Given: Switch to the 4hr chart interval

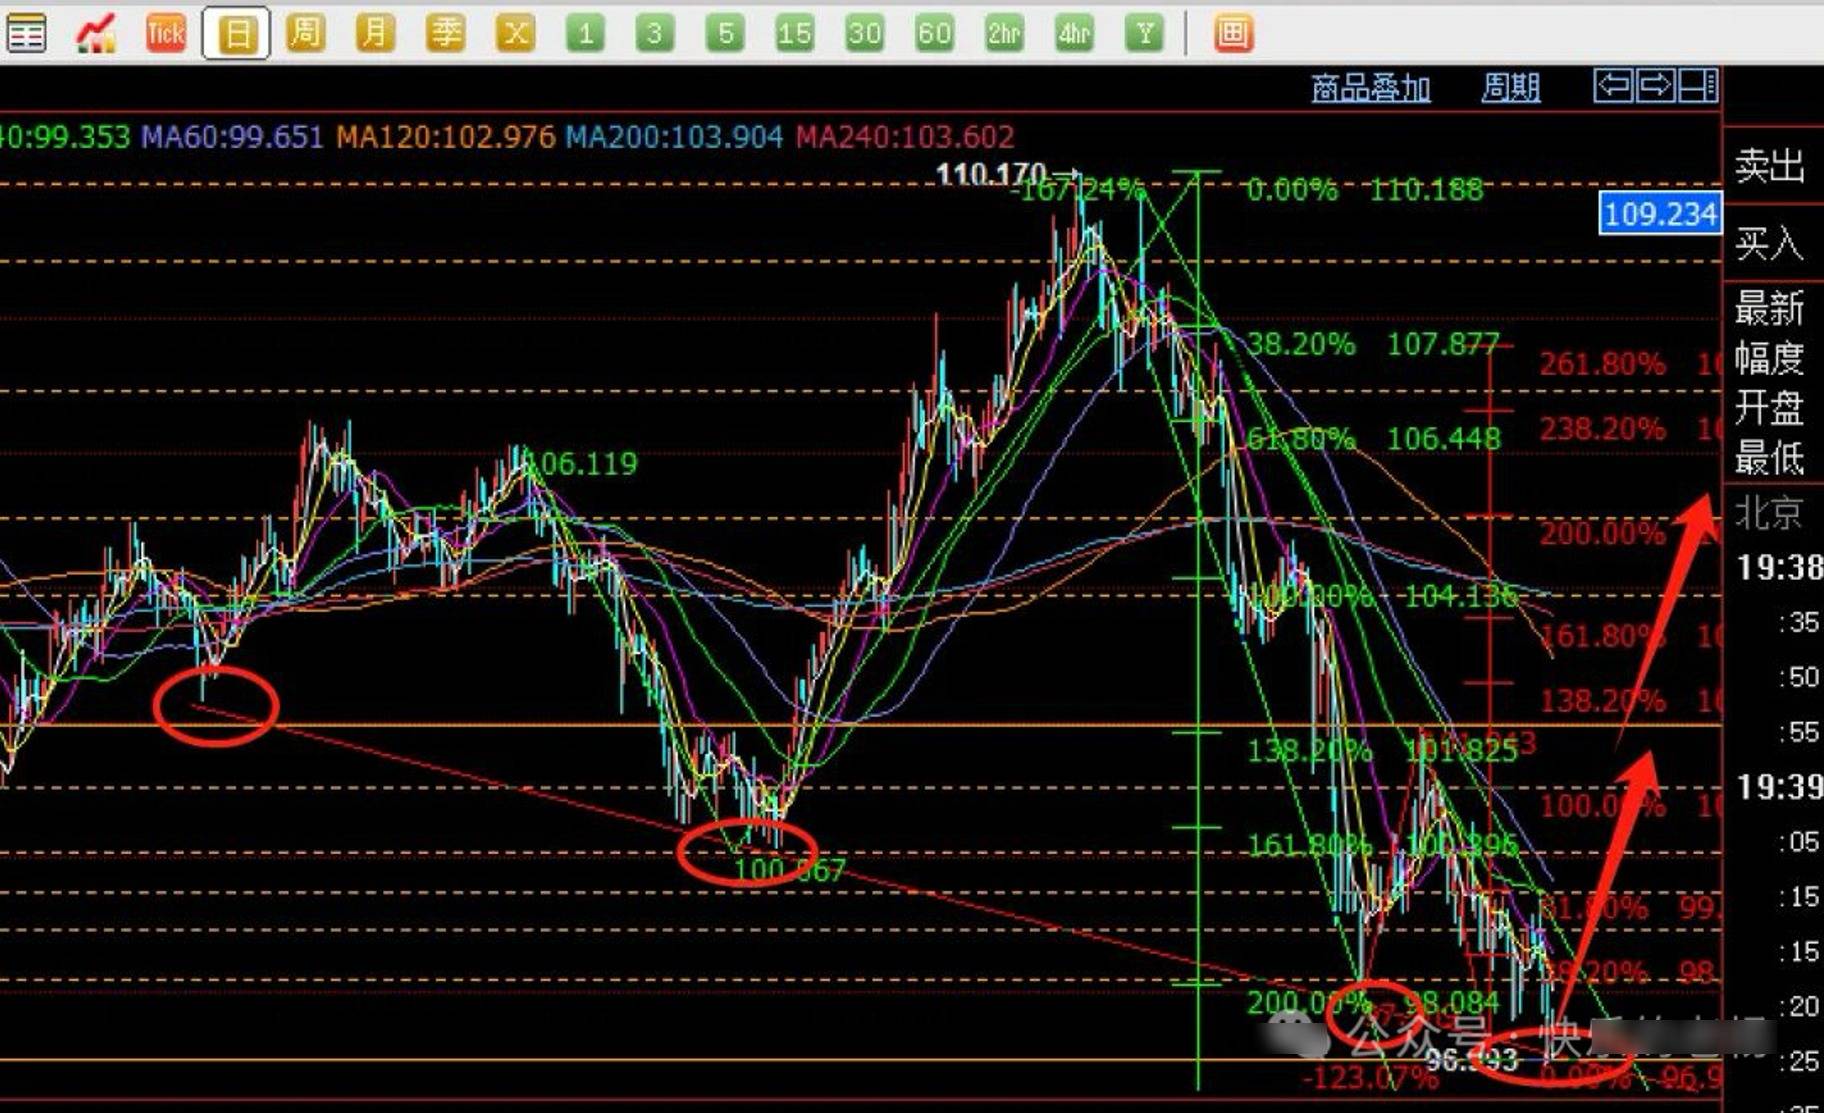Looking at the screenshot, I should 1074,34.
